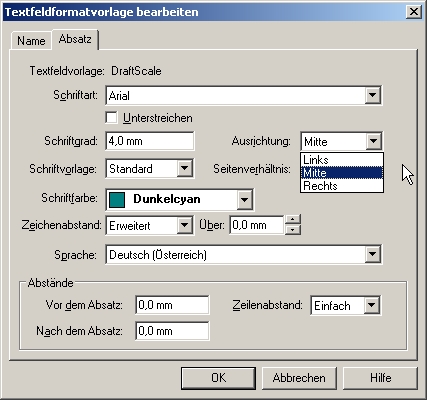This screenshot has width=427, height=401.
Task: Confirm with the OK button
Action: pyautogui.click(x=219, y=378)
